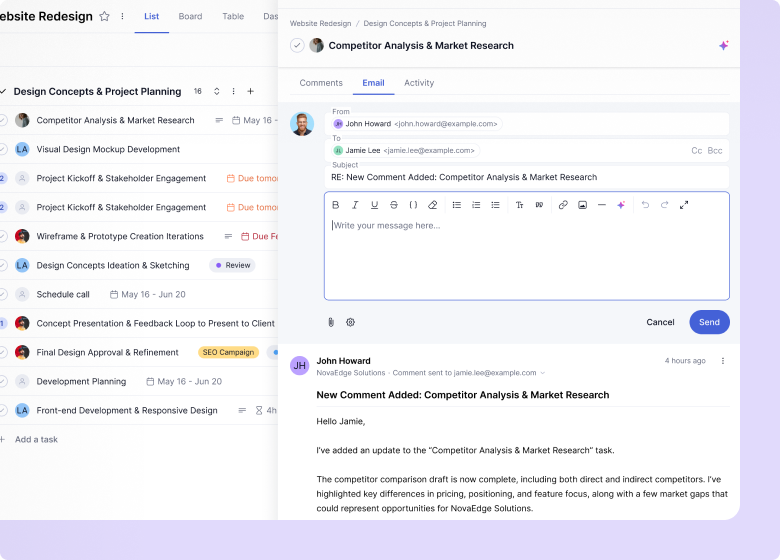Insert a block quote
This screenshot has height=560, width=780.
(539, 205)
